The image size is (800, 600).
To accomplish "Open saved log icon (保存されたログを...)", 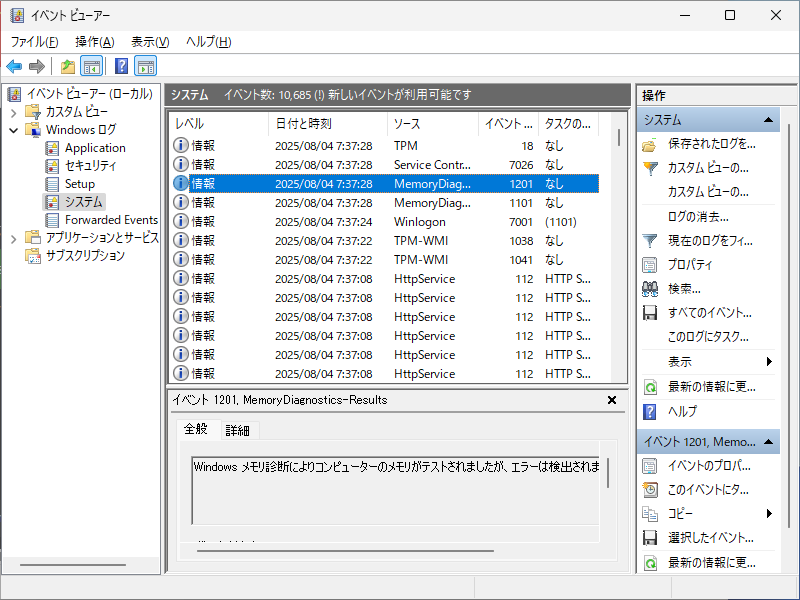I will point(649,145).
